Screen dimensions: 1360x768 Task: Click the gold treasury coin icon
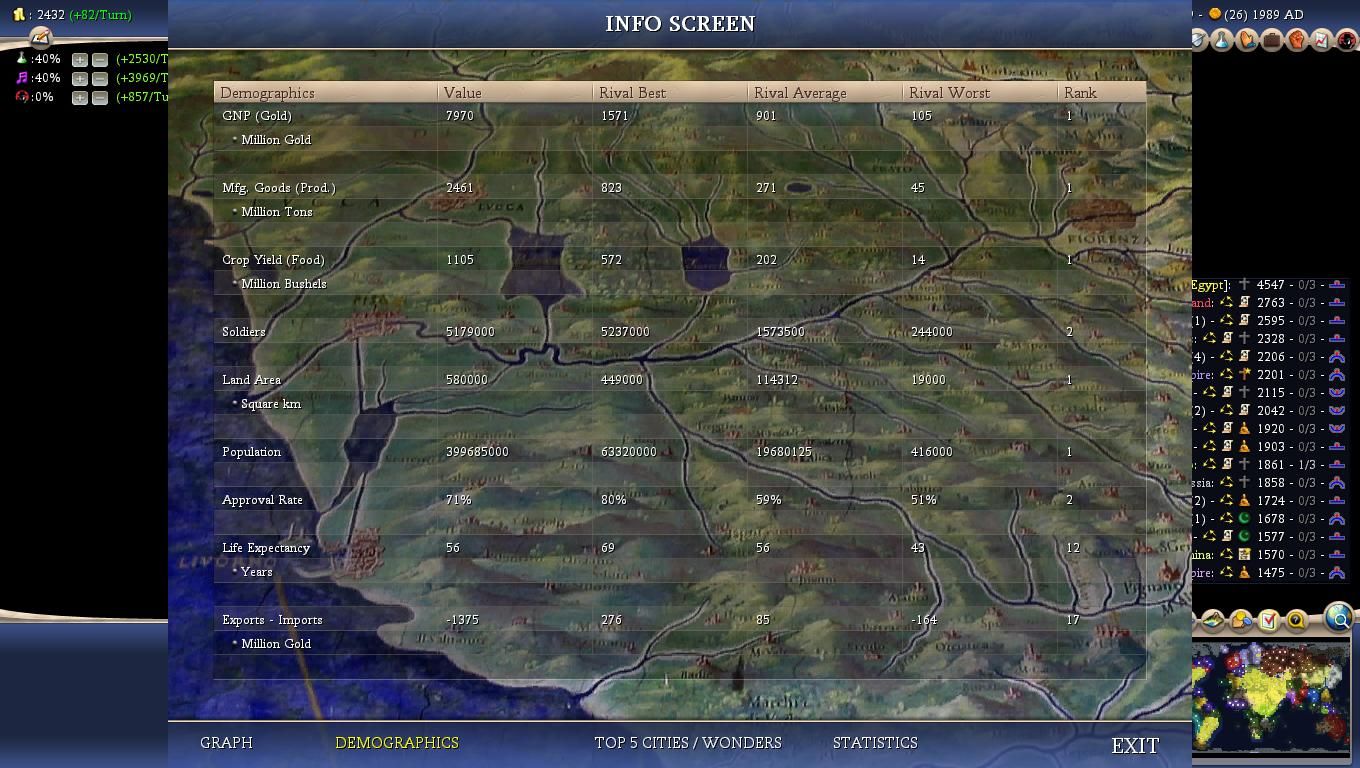tap(19, 14)
